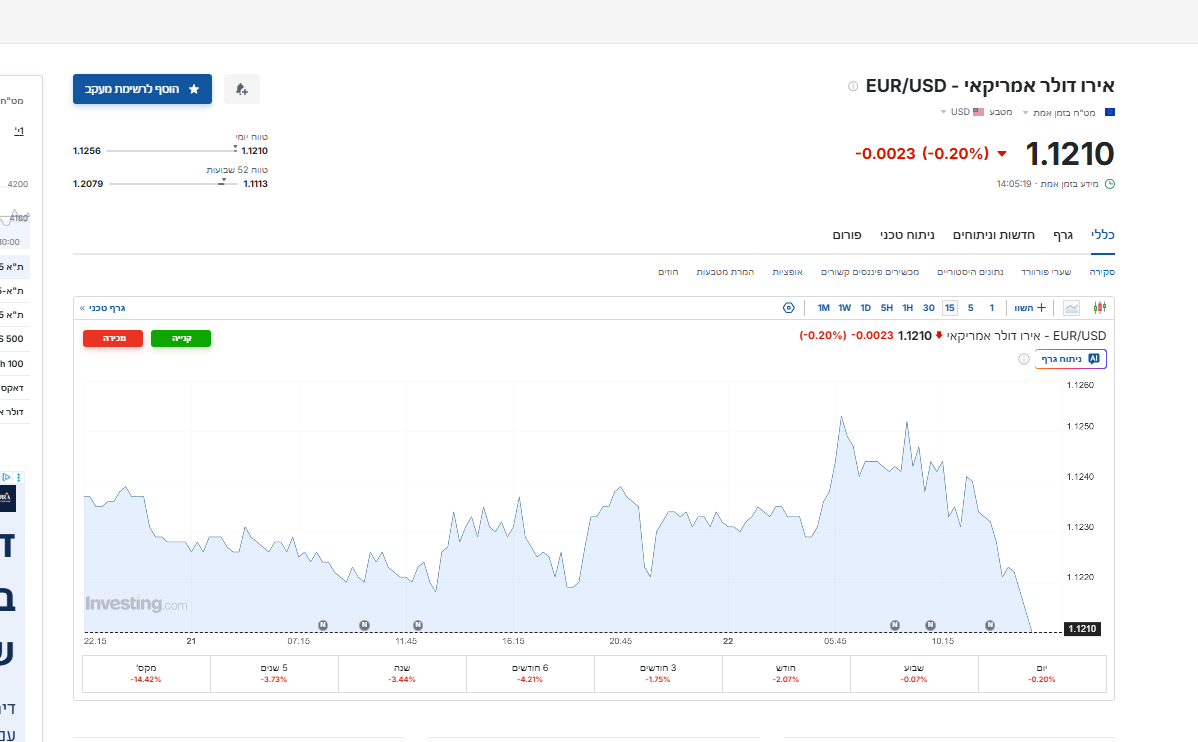Expand the מט"ח בזמן אמת dropdown
This screenshot has height=742, width=1198.
[x=1059, y=112]
